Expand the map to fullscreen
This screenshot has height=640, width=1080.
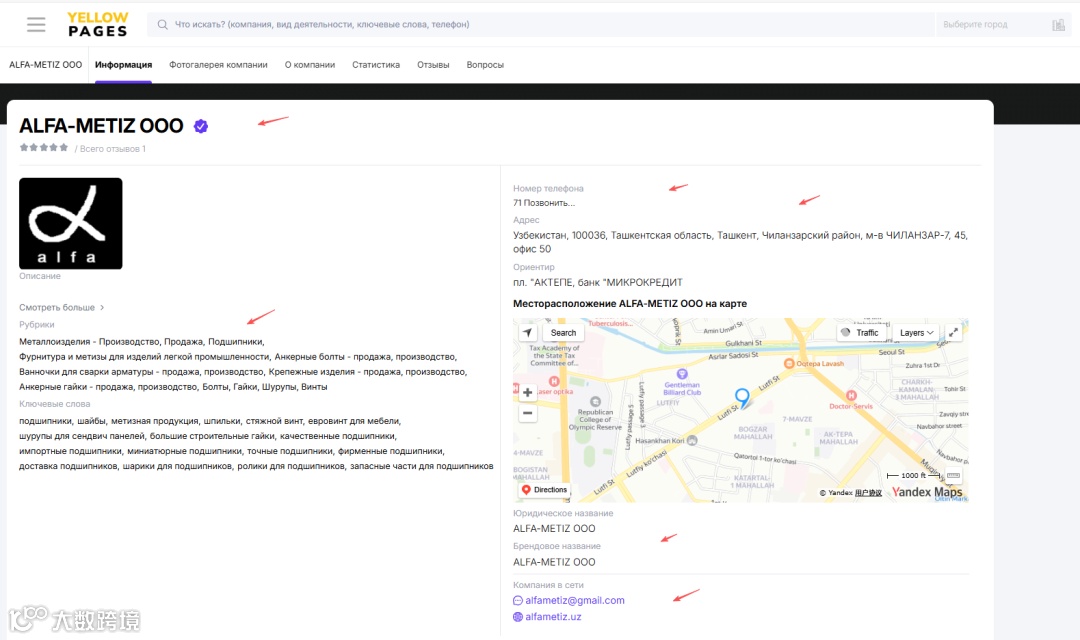[x=953, y=332]
